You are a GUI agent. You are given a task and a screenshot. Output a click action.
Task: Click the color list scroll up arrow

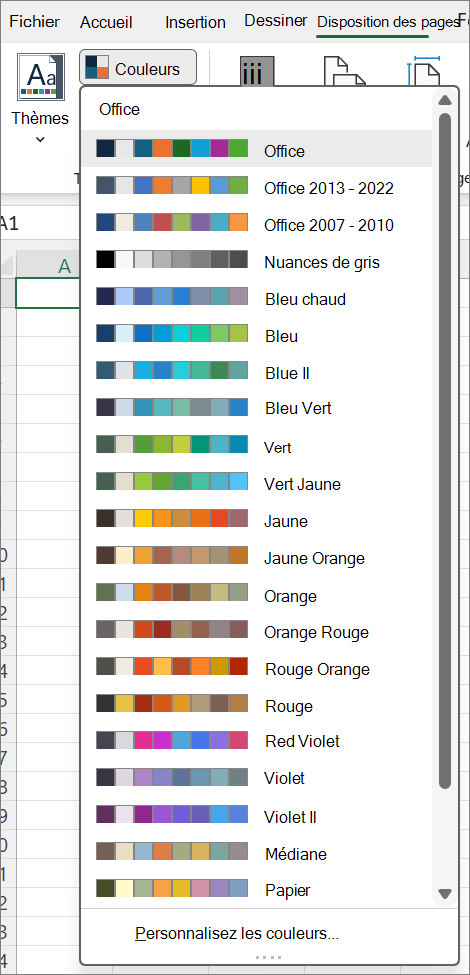pyautogui.click(x=444, y=100)
